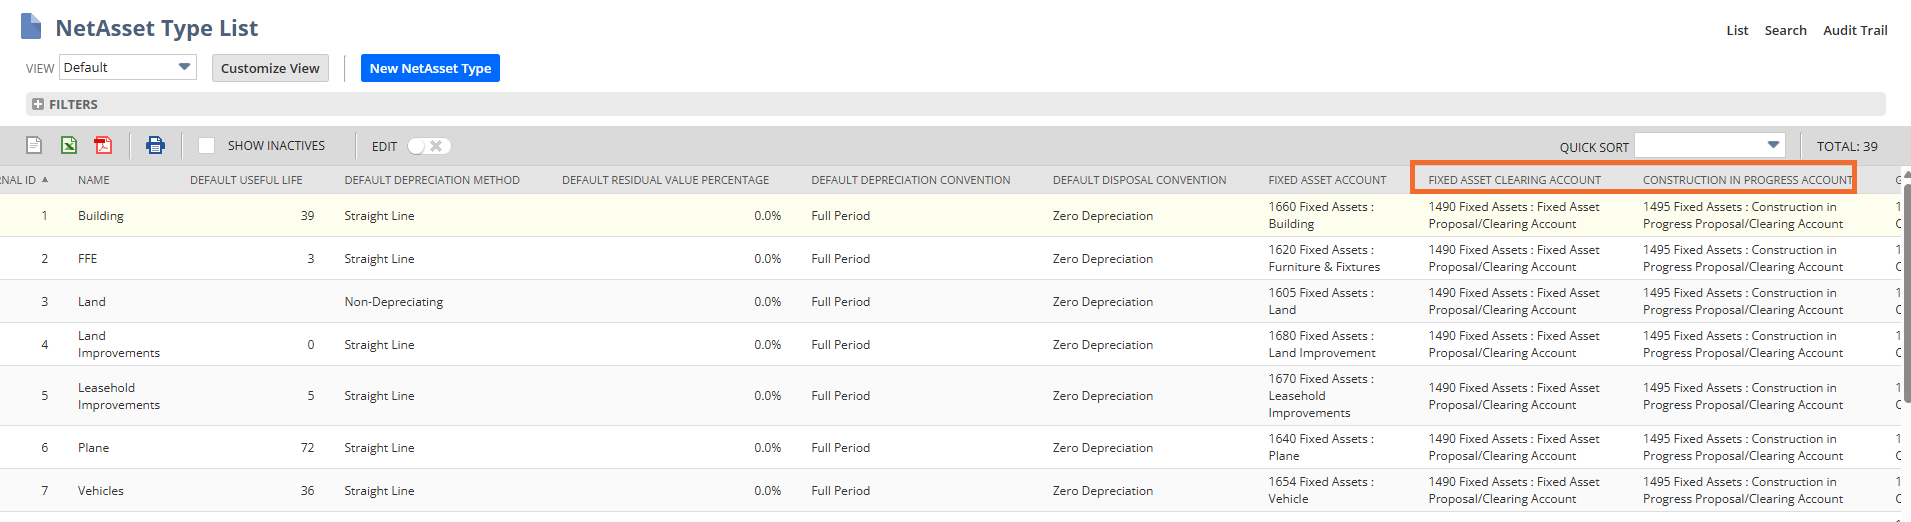Click the NetAsset Type List page icon
This screenshot has width=1911, height=522.
[31, 26]
